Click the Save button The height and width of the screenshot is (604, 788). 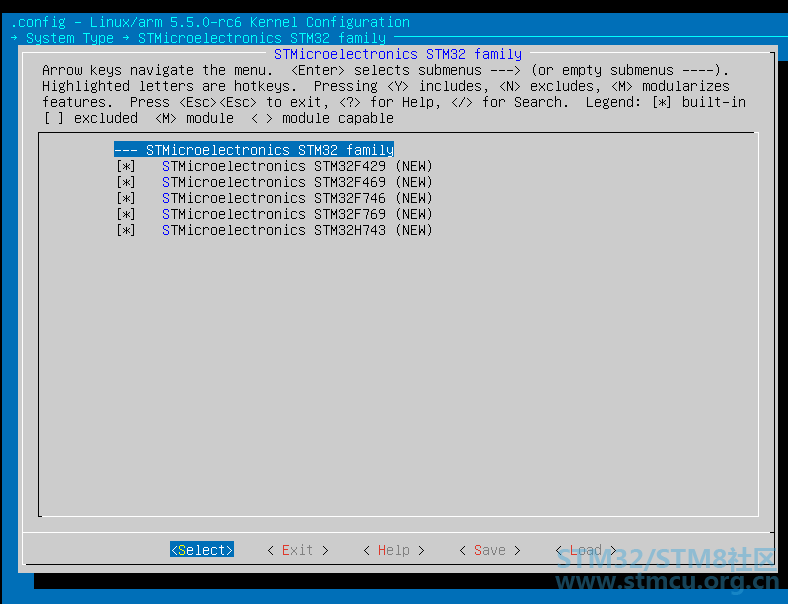tap(490, 550)
